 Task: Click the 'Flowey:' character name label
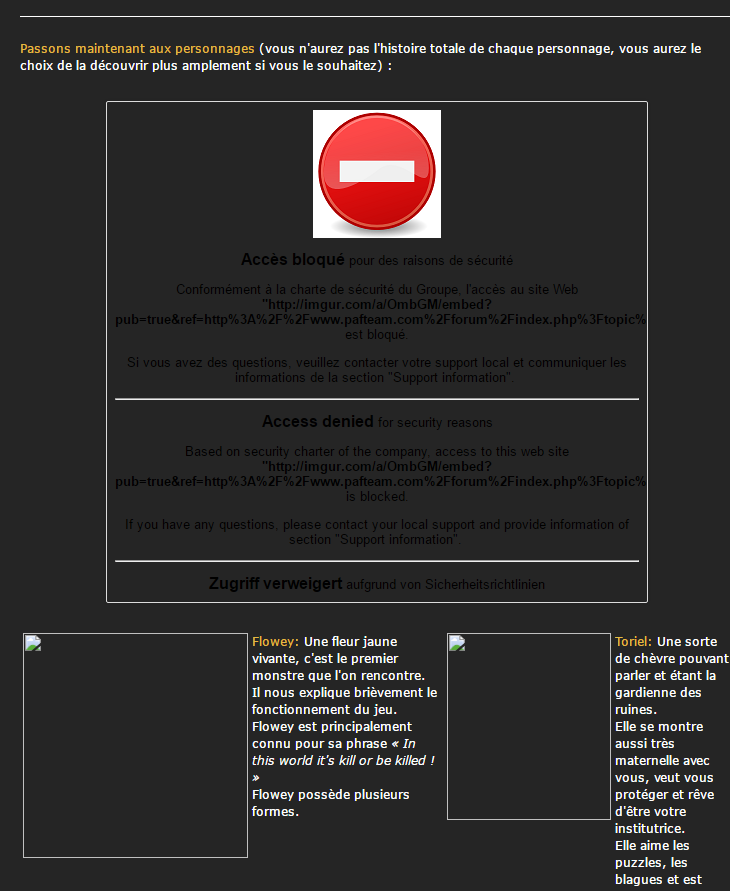[275, 642]
